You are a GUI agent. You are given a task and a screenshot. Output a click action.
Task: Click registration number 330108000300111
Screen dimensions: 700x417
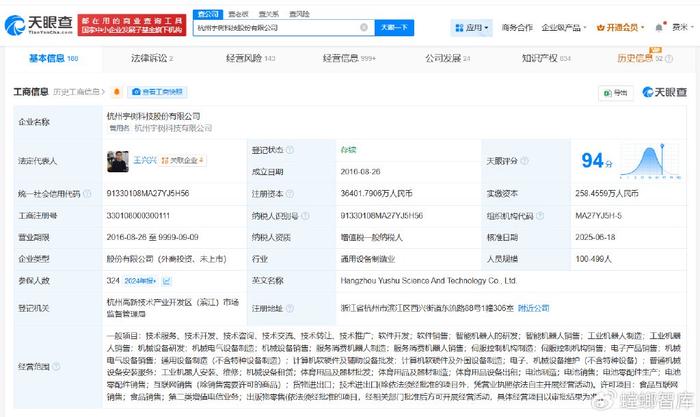point(138,216)
